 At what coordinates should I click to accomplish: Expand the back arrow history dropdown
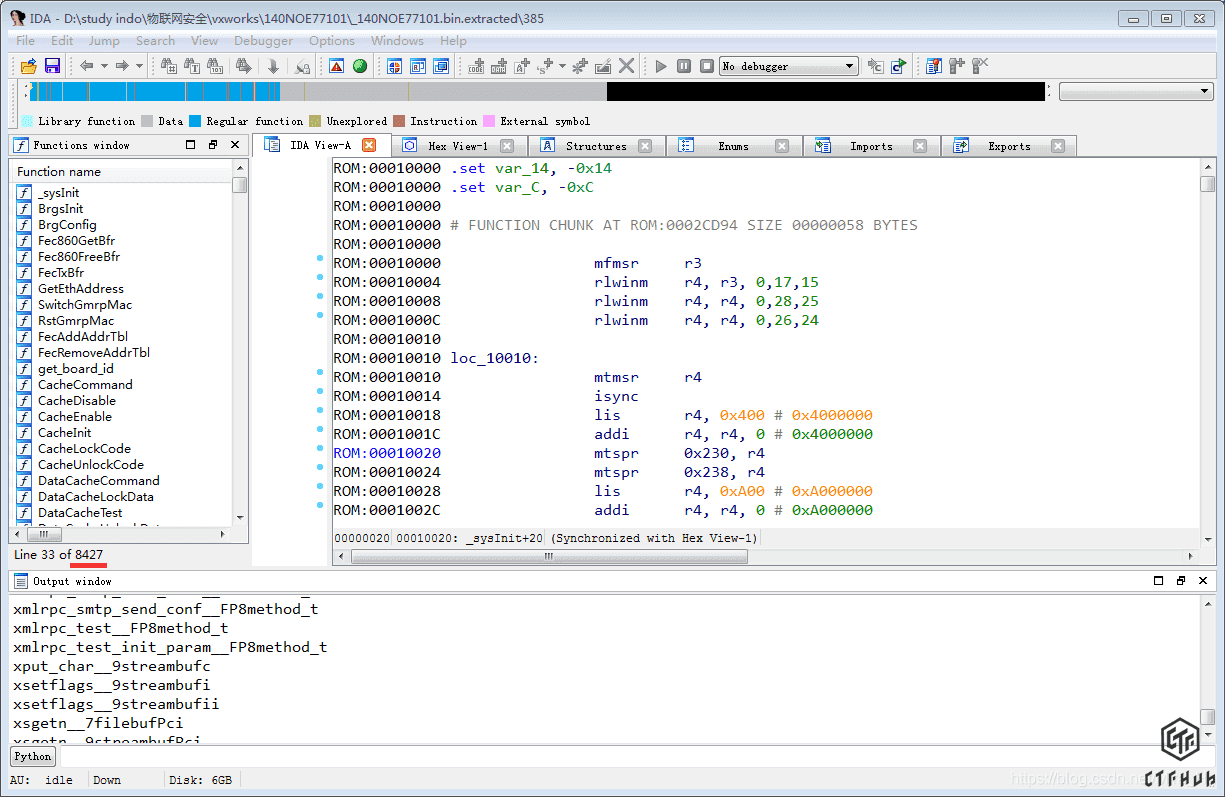tap(103, 66)
